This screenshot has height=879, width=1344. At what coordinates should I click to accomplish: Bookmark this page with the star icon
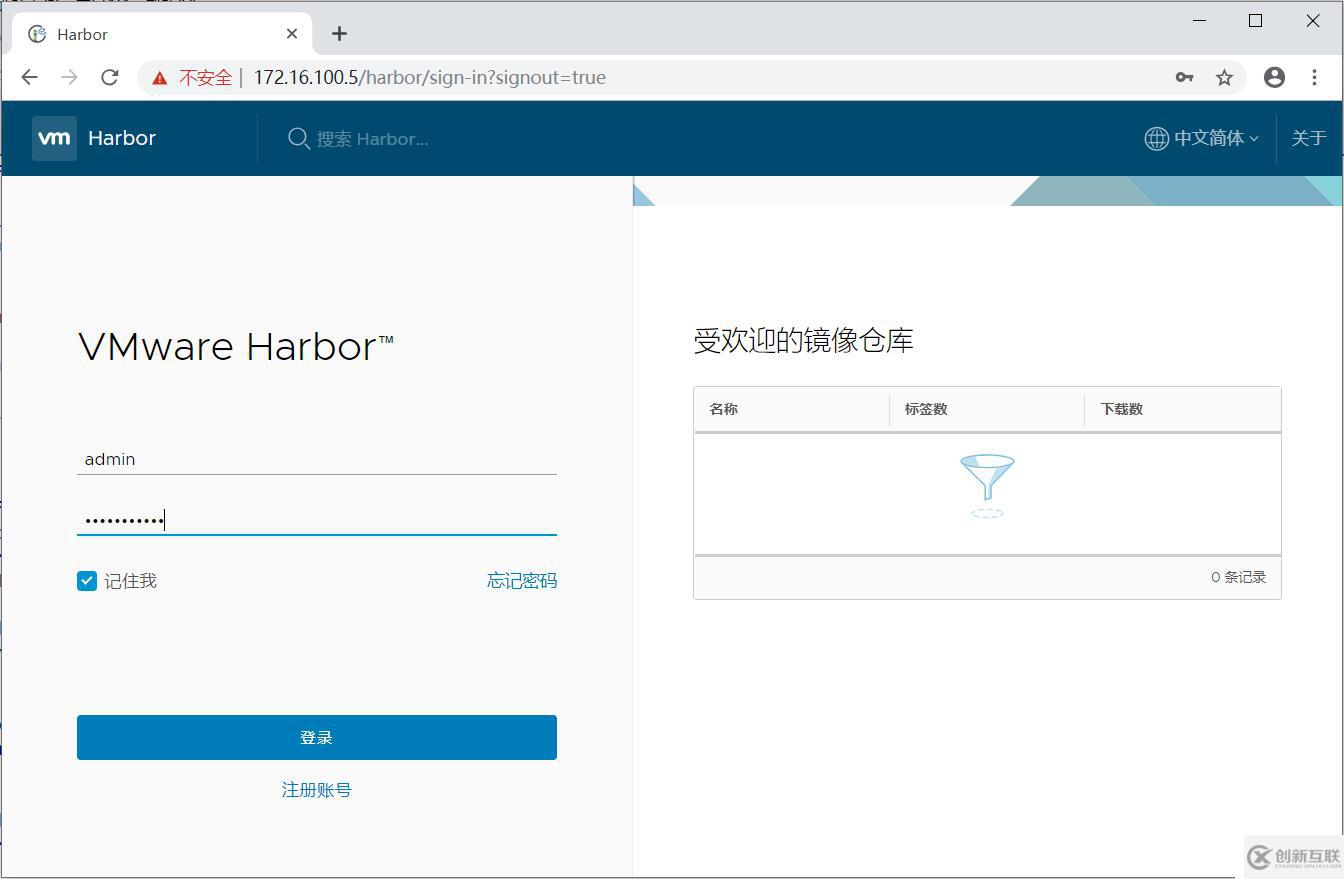(1224, 77)
